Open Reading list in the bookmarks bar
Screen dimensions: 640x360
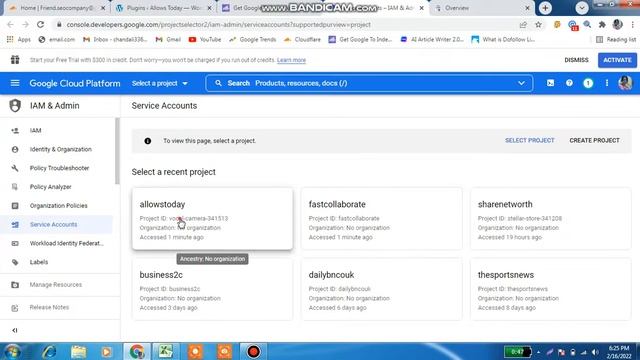pos(616,40)
